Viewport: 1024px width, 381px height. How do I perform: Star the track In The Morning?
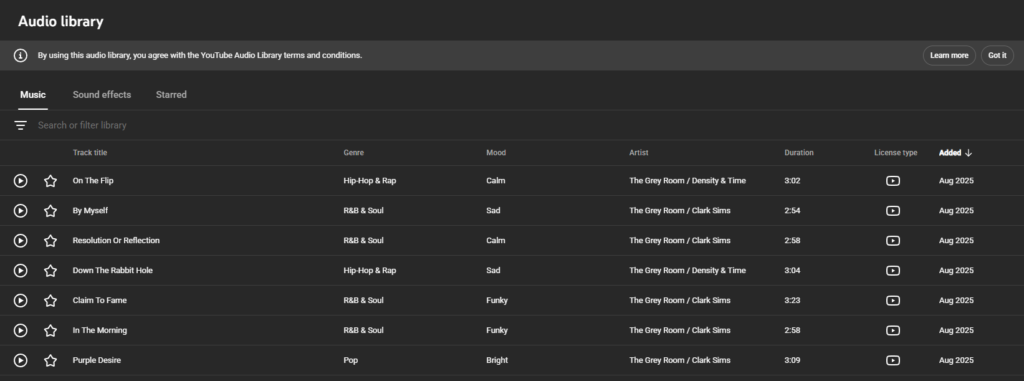(50, 331)
